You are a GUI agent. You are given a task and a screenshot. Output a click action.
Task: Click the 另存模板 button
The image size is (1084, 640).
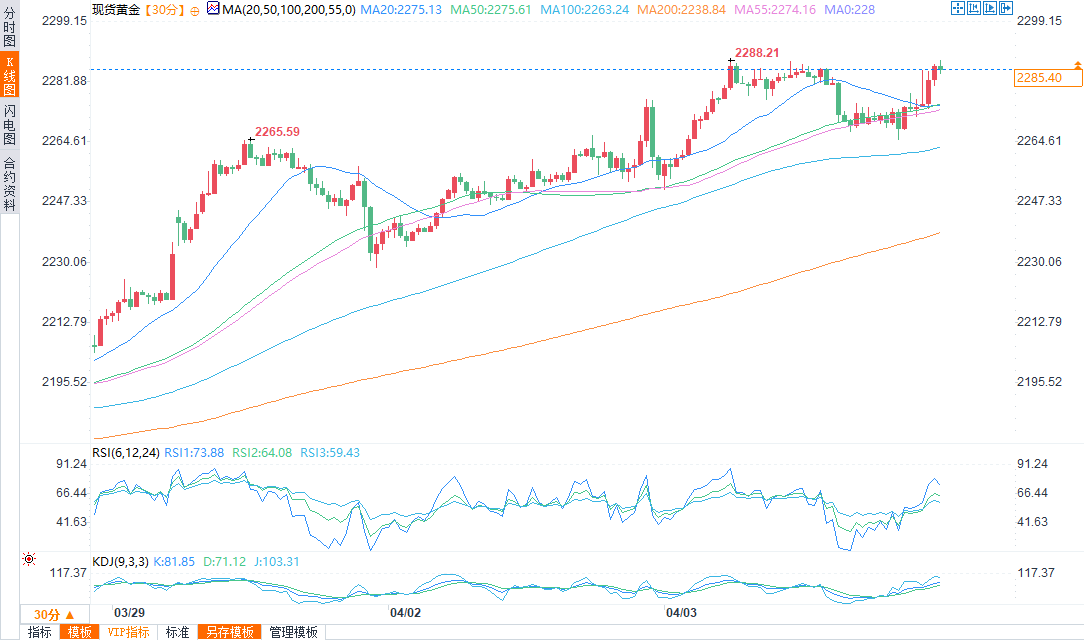coord(229,632)
